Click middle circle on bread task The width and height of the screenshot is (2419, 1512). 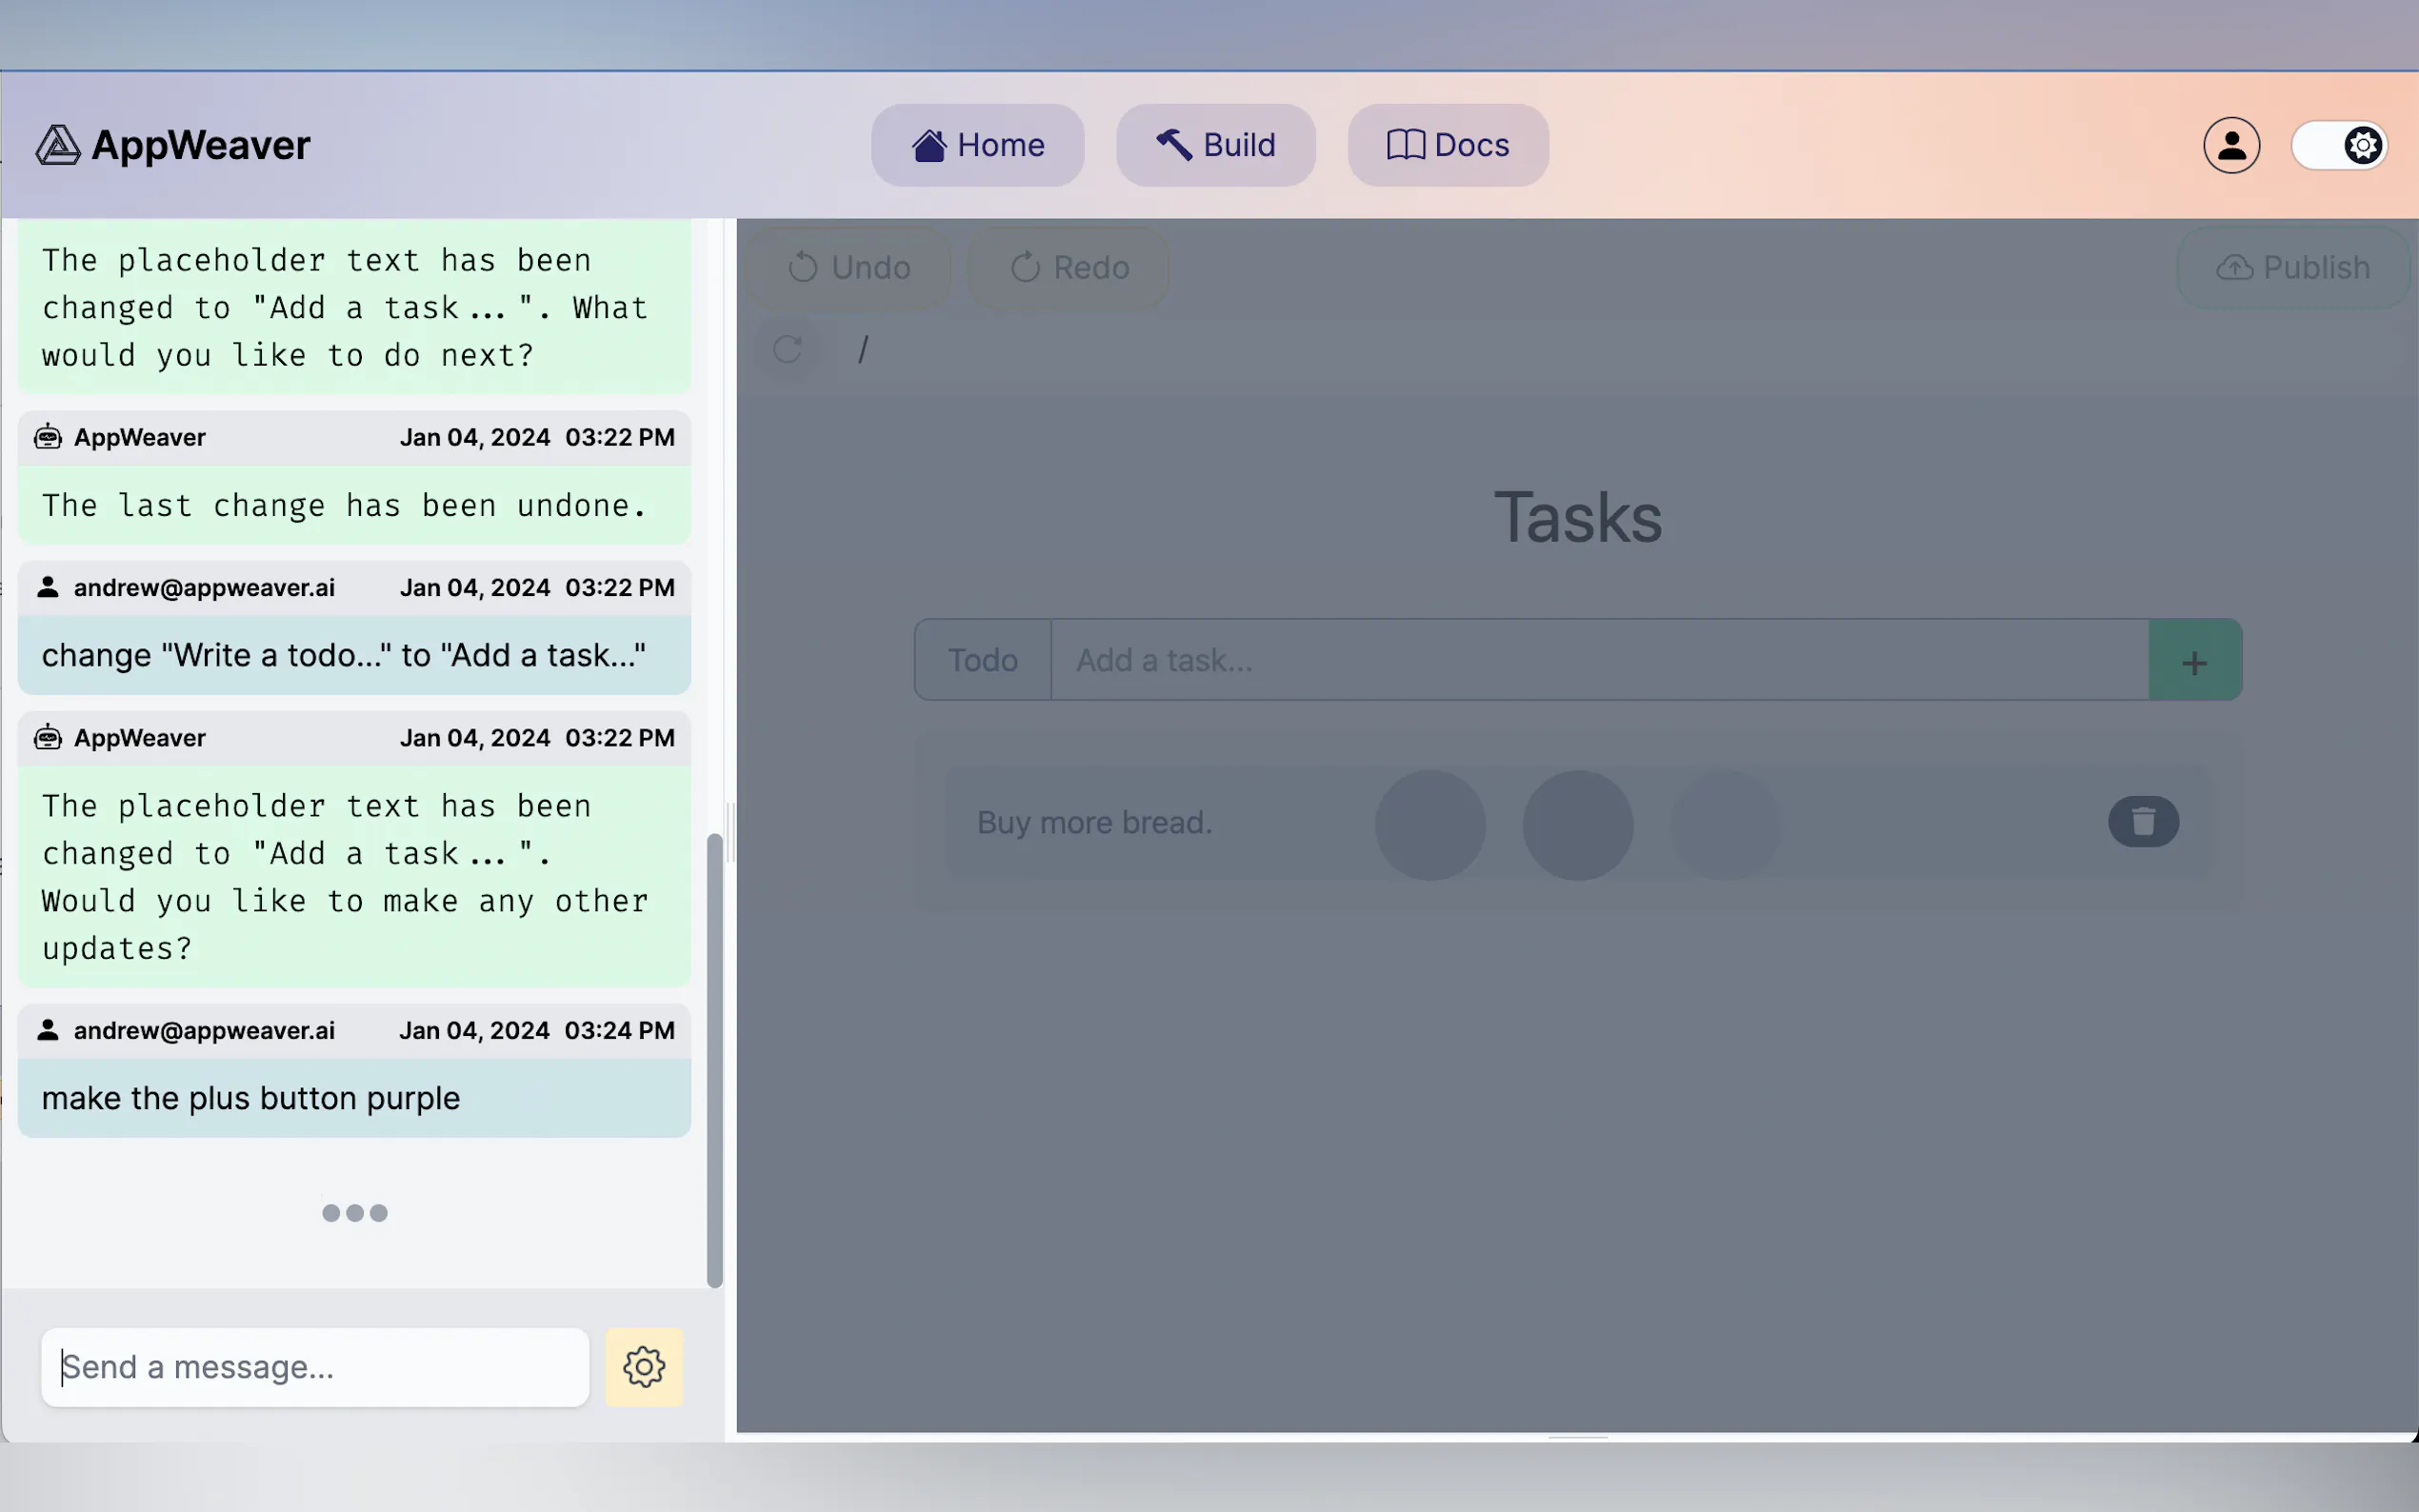[1577, 825]
